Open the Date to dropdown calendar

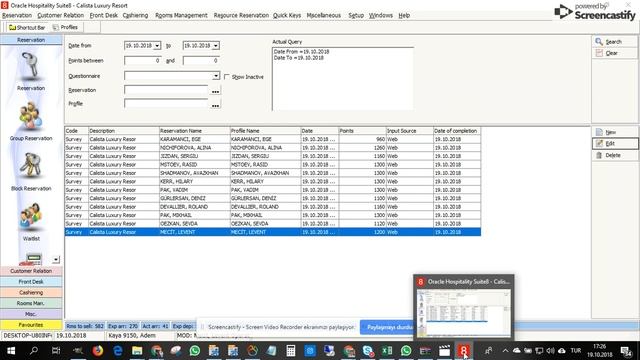coord(216,46)
